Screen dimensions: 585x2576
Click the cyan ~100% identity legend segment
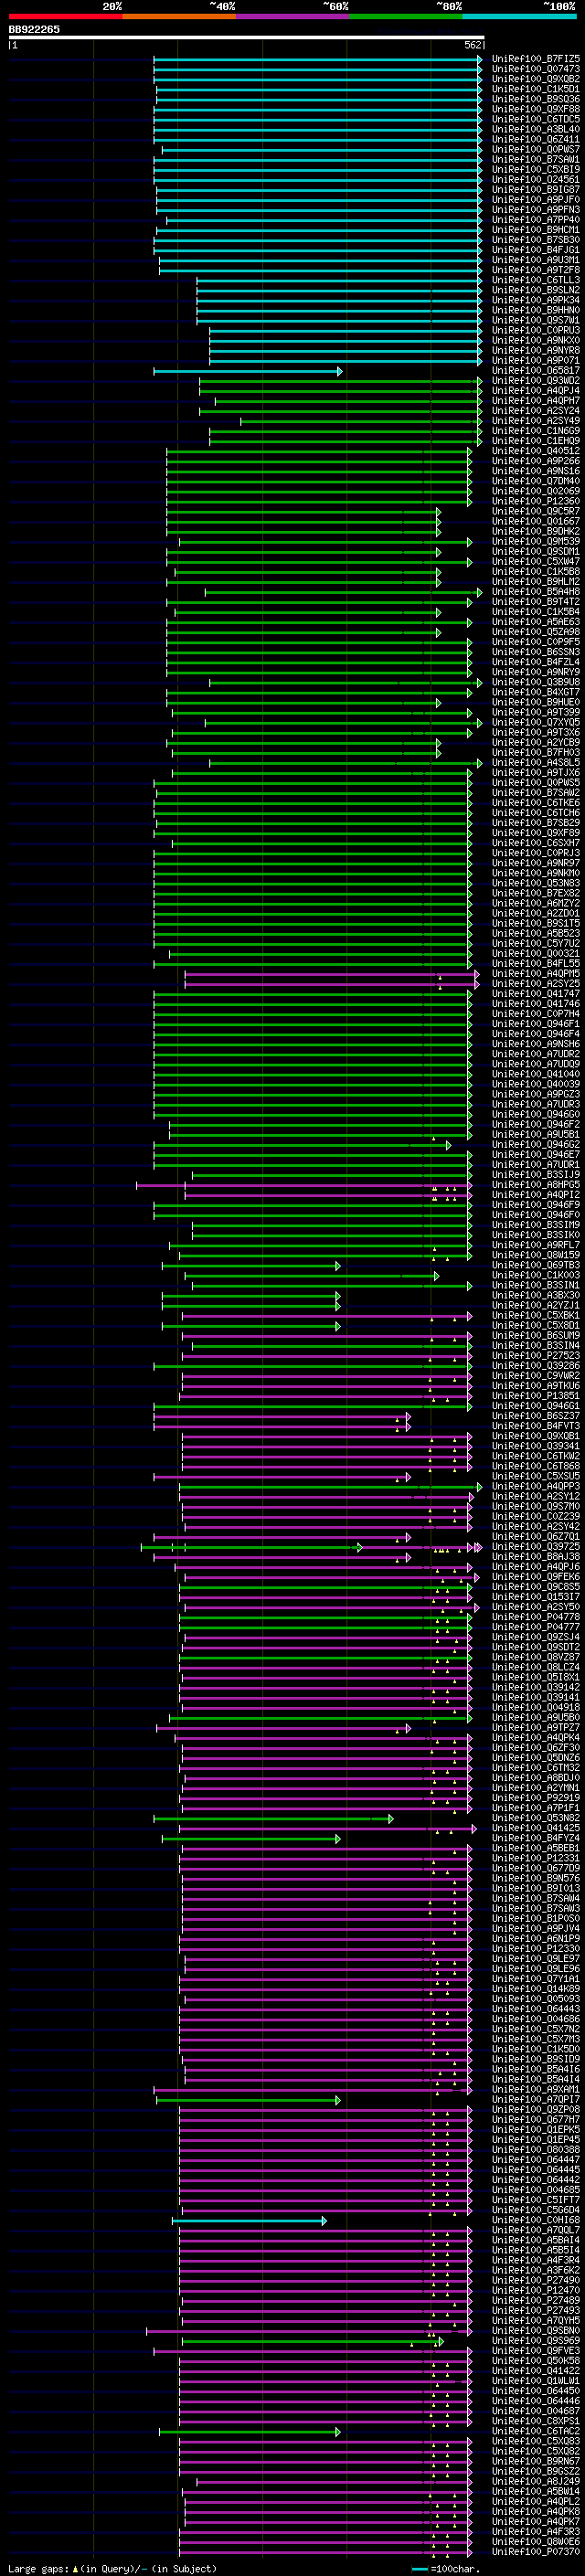point(519,16)
